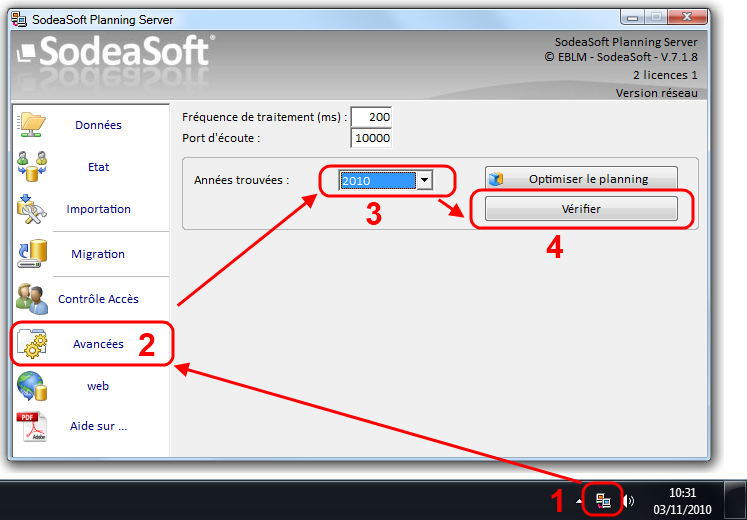
Task: Click the Optimiser le planning button
Action: (581, 179)
